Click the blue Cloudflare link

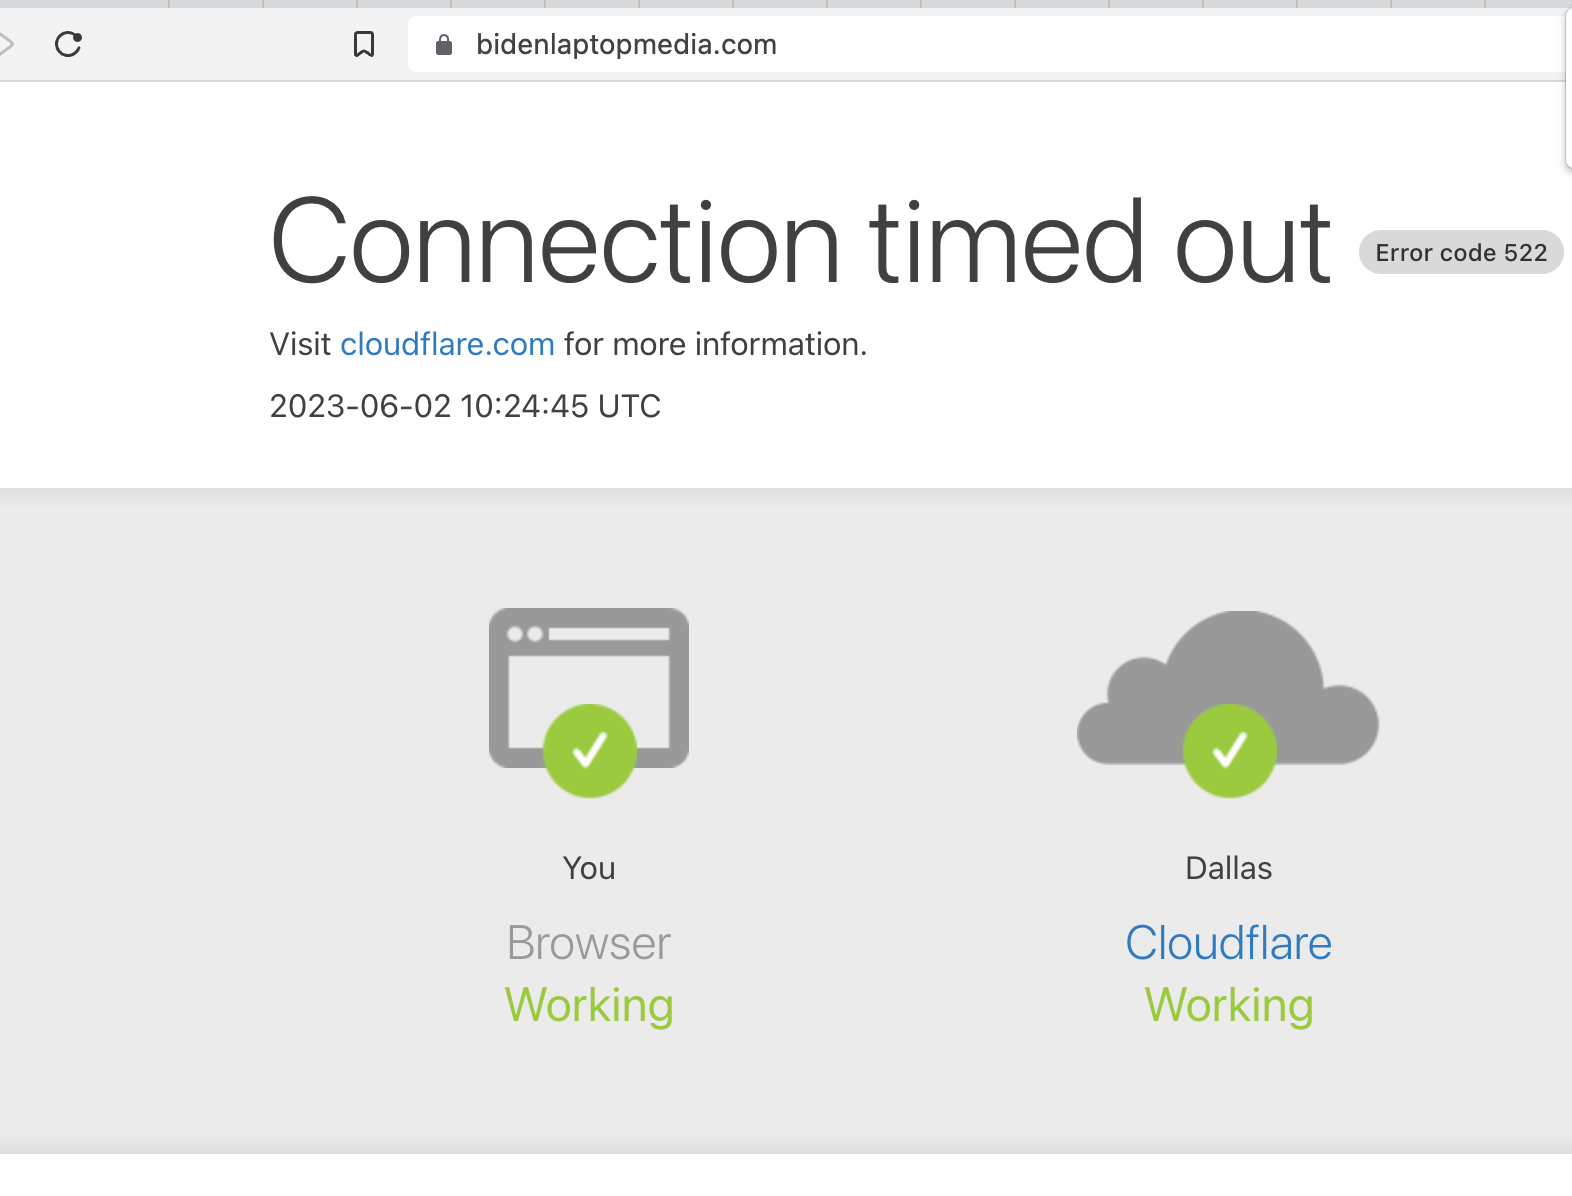coord(1228,943)
